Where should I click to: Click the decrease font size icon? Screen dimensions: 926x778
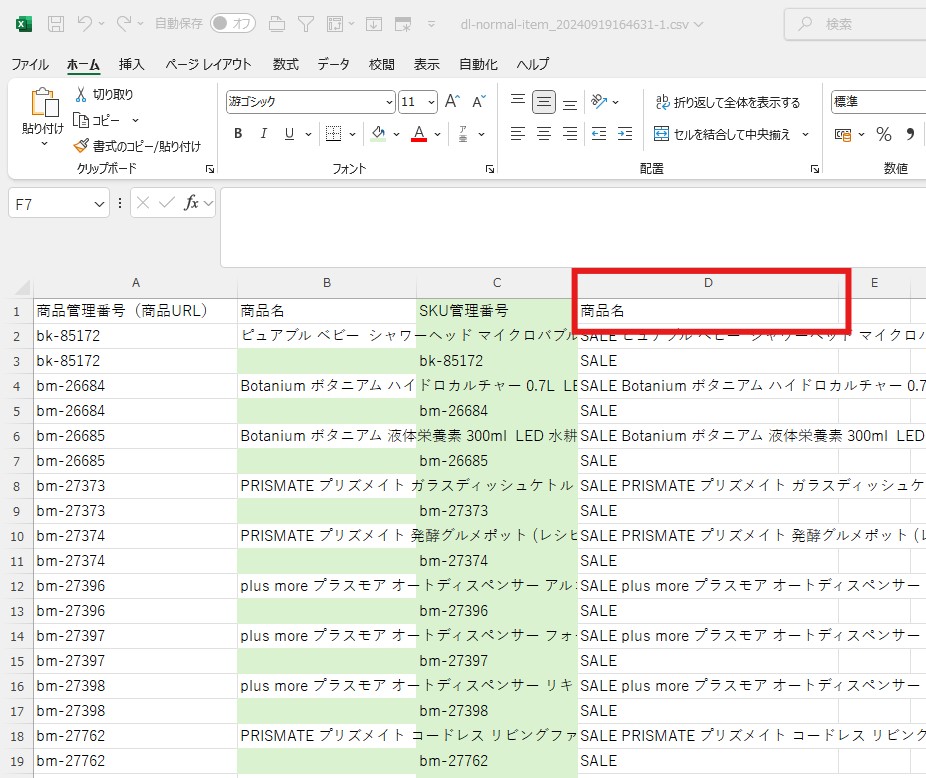pyautogui.click(x=478, y=102)
